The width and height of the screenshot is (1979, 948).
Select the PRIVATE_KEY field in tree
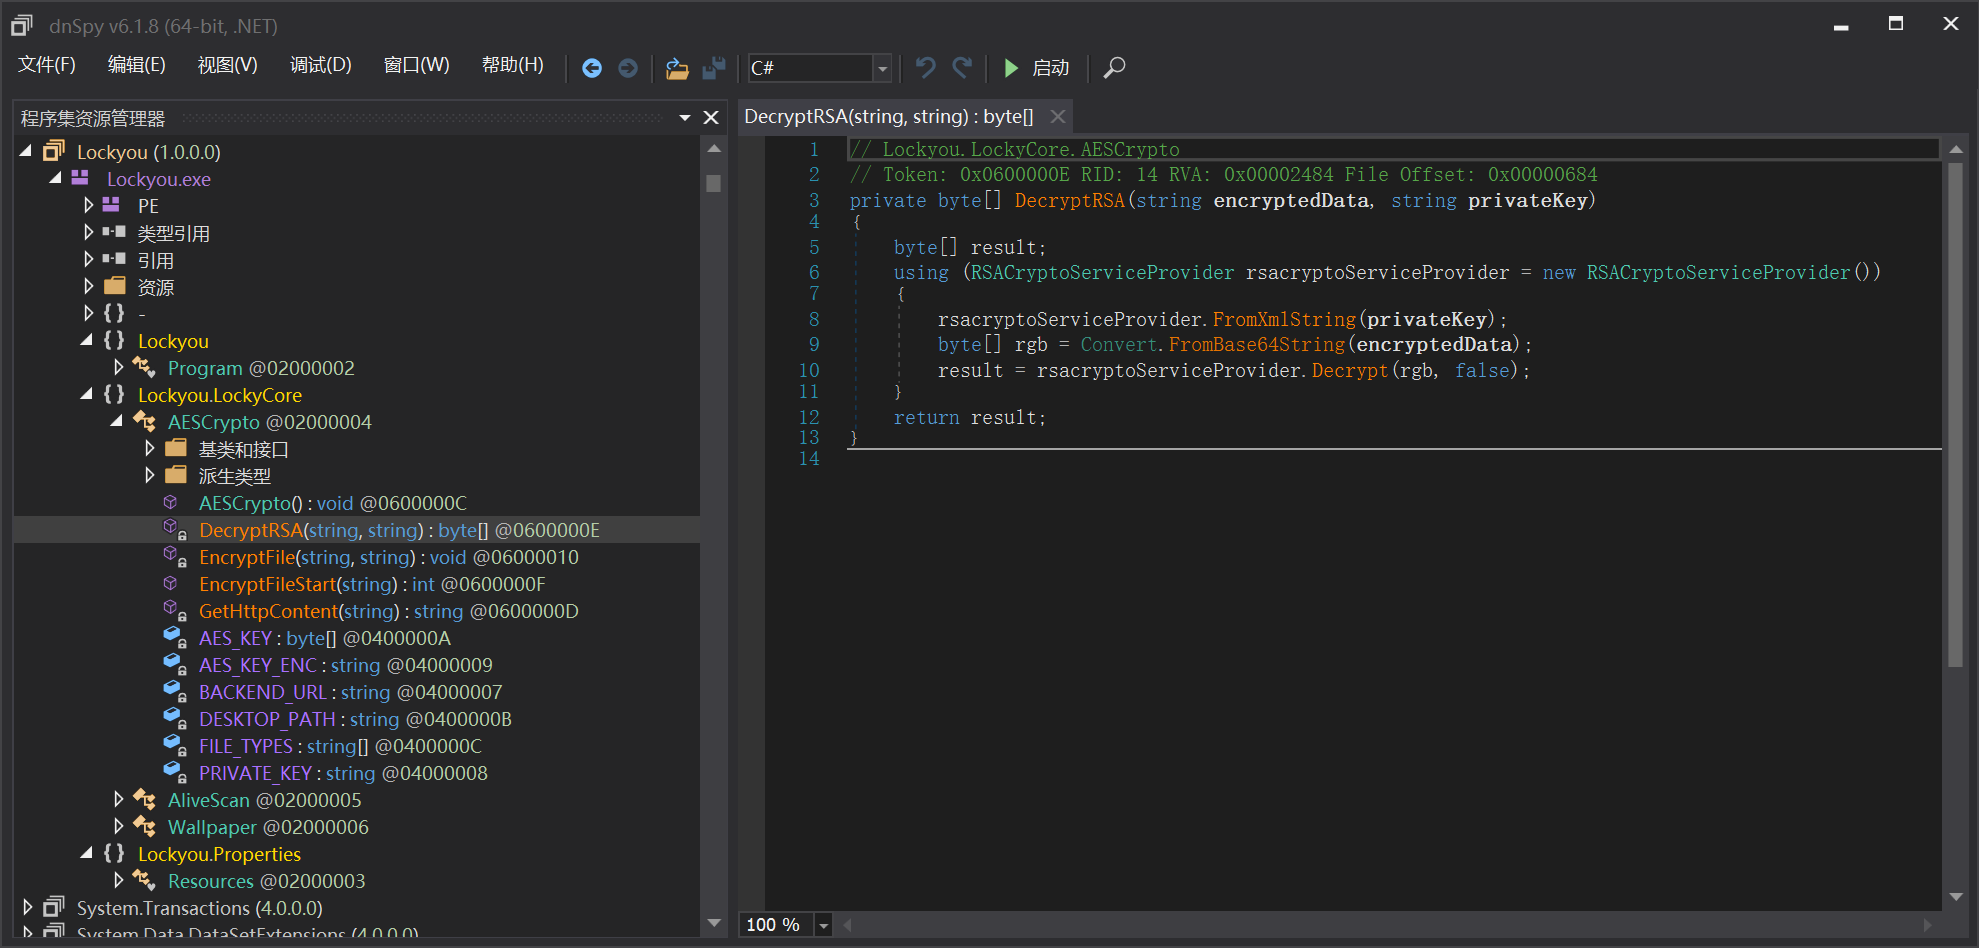(255, 773)
